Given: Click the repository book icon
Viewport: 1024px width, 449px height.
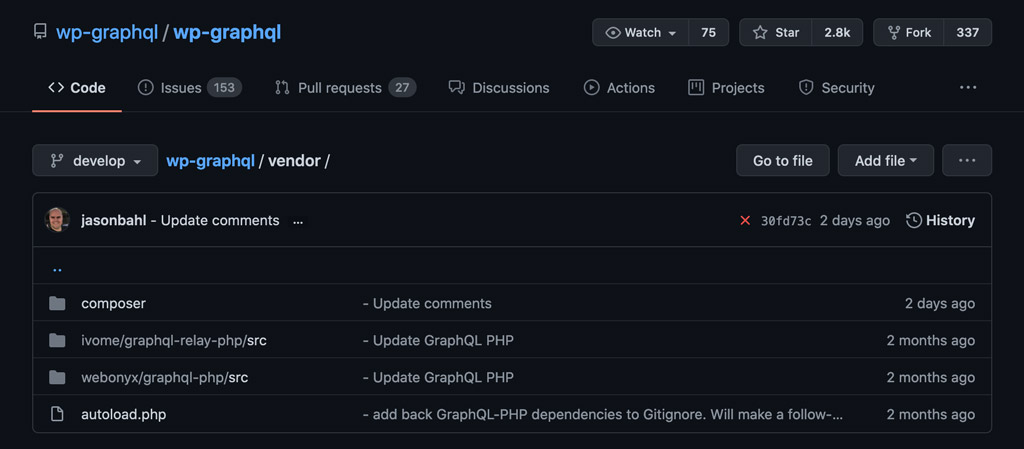Looking at the screenshot, I should click(40, 32).
